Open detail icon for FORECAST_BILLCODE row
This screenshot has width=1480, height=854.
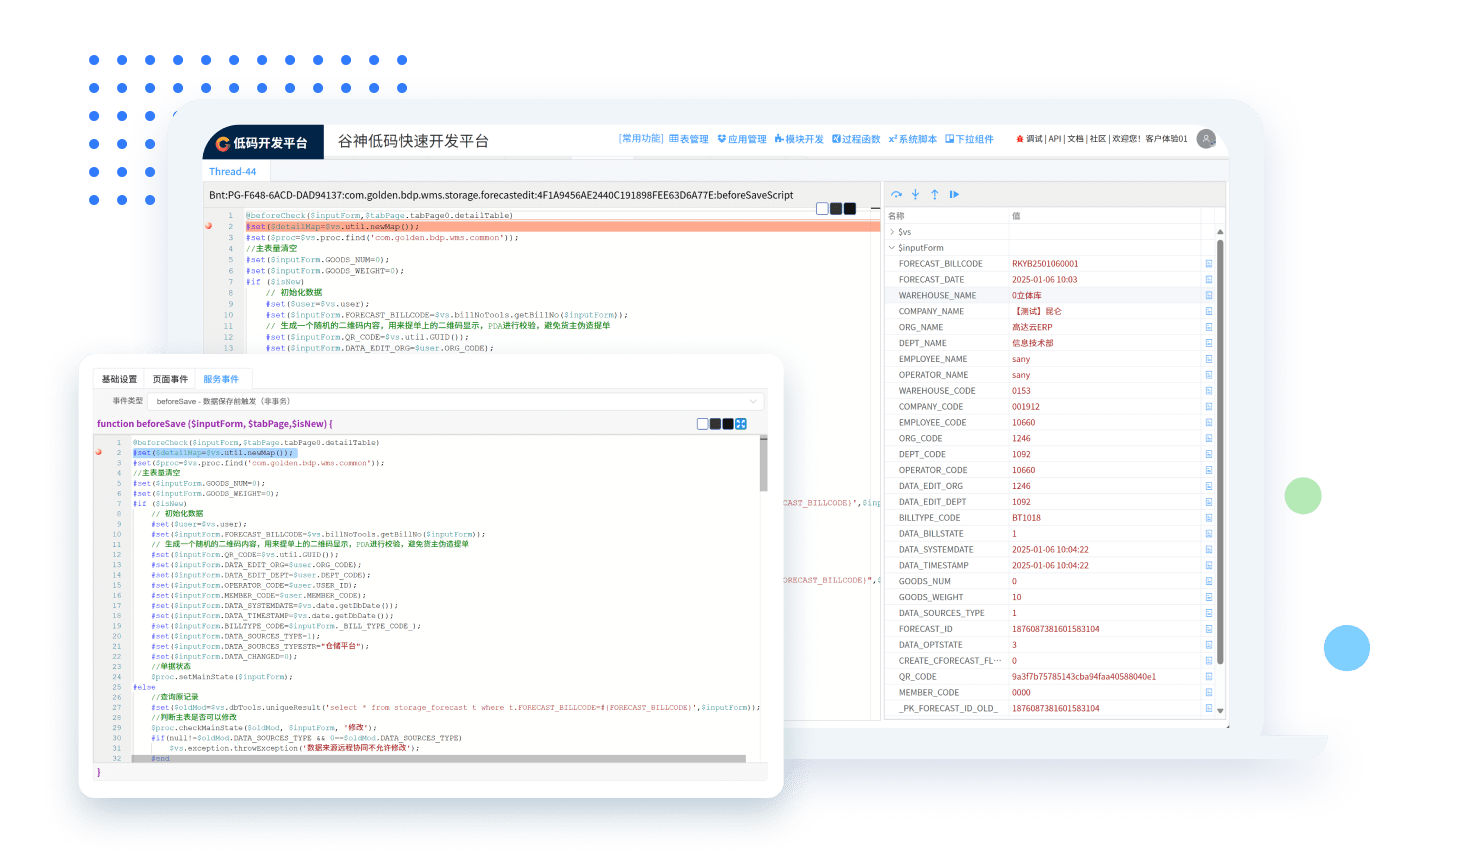(1208, 264)
